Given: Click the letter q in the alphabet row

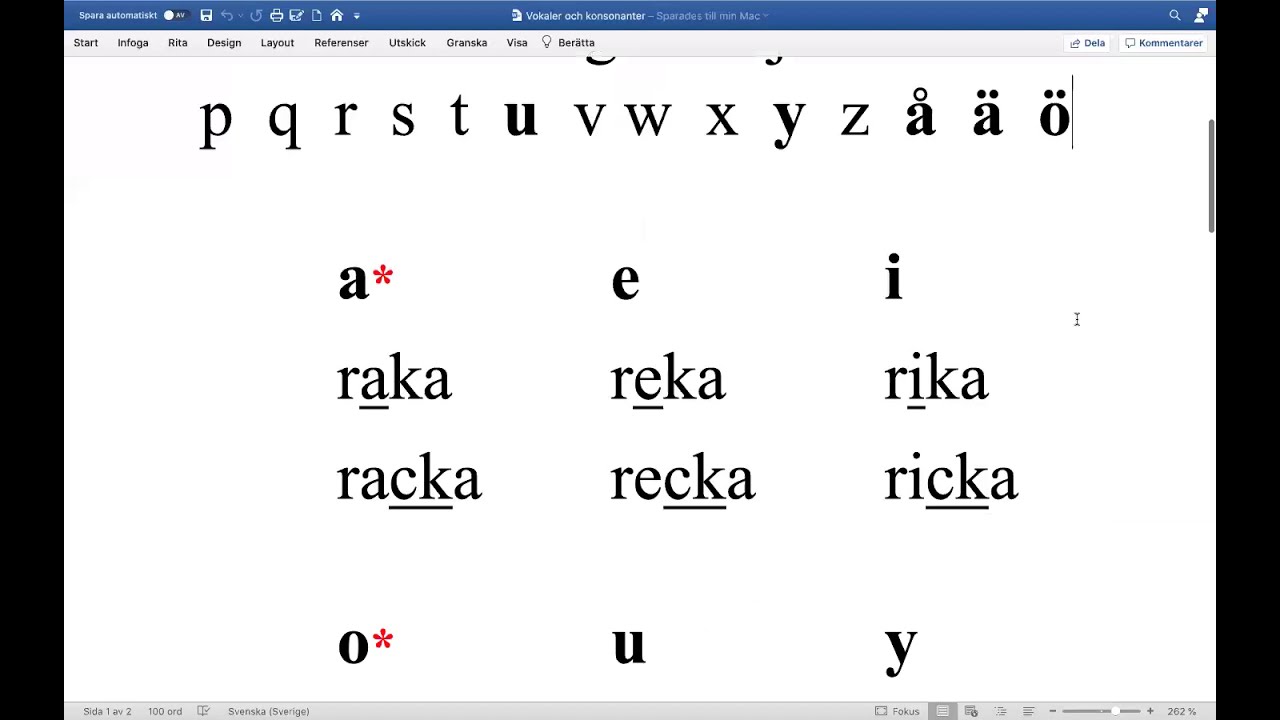Looking at the screenshot, I should [284, 120].
